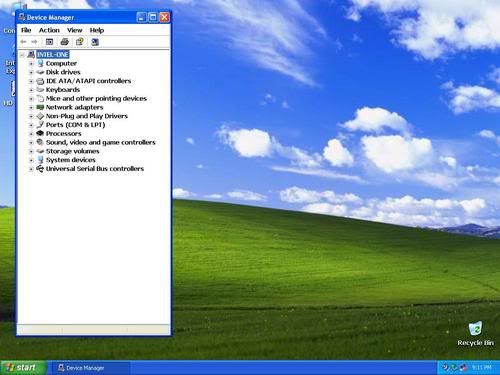Expand the IDE ATA/ATAPI controllers node
The image size is (500, 375).
31,81
